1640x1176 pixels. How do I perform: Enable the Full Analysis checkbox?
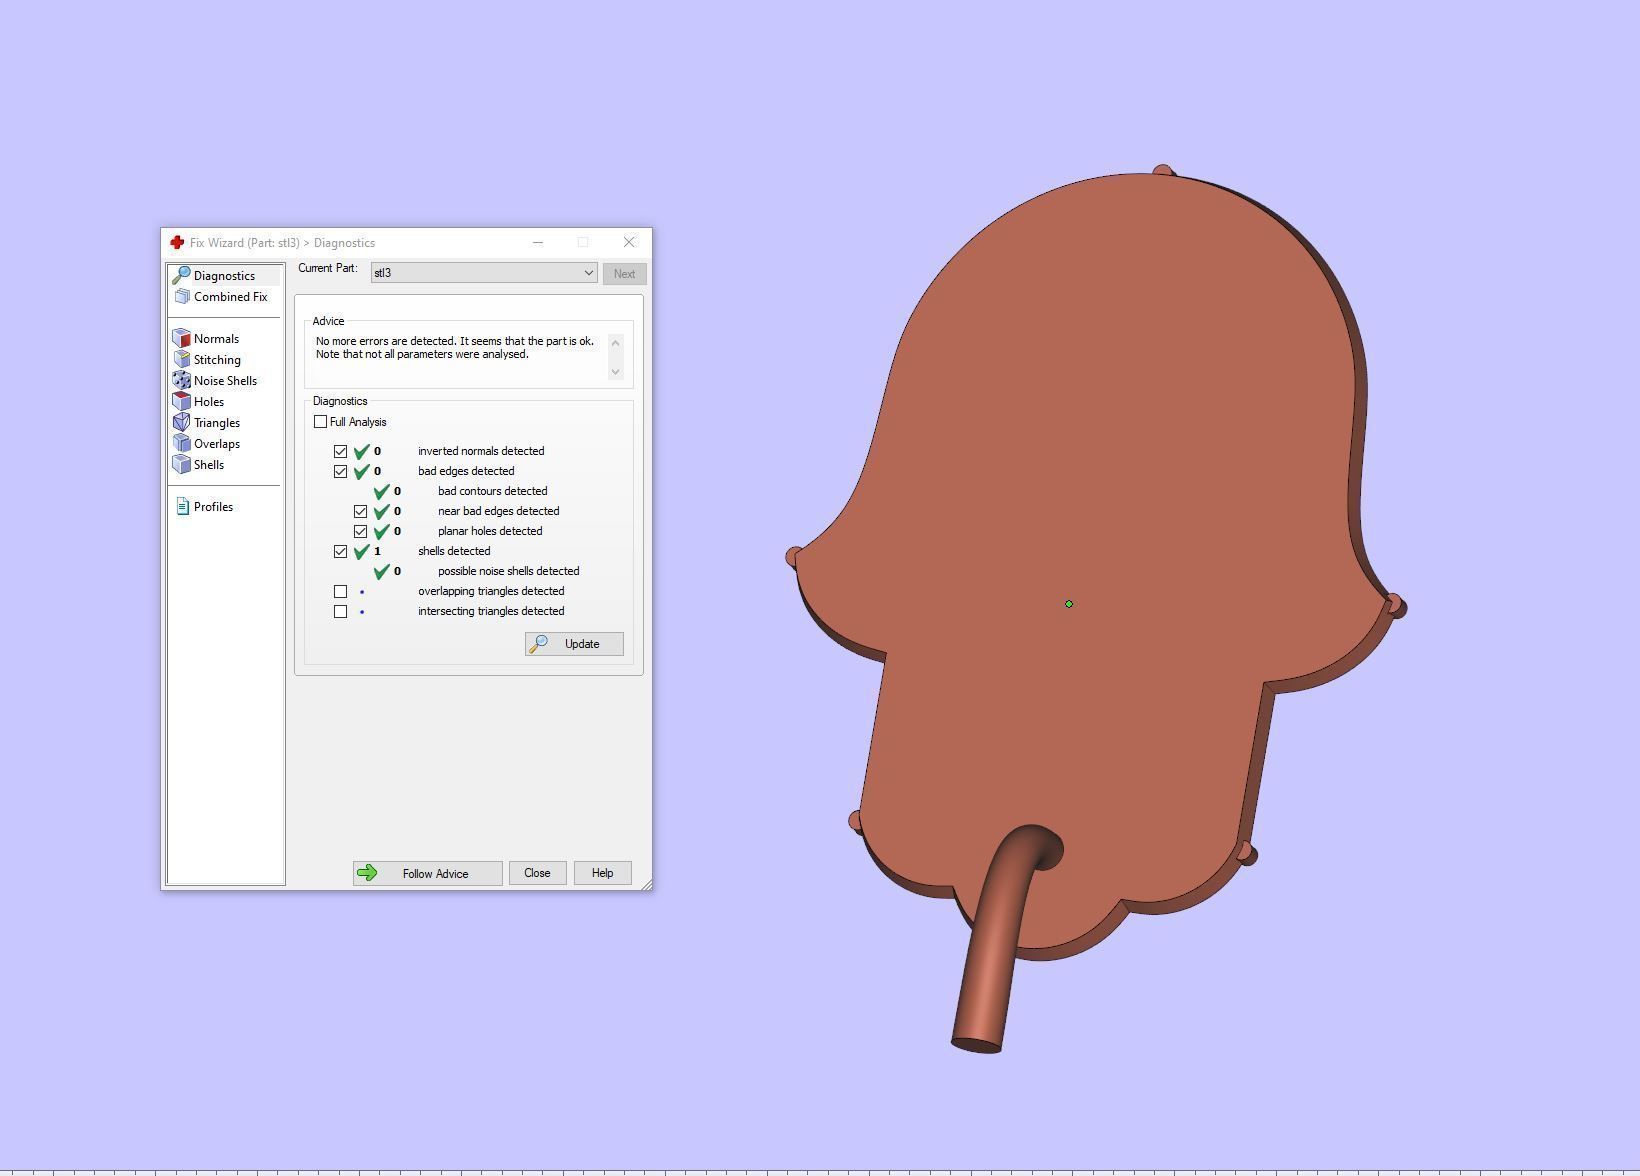coord(320,422)
